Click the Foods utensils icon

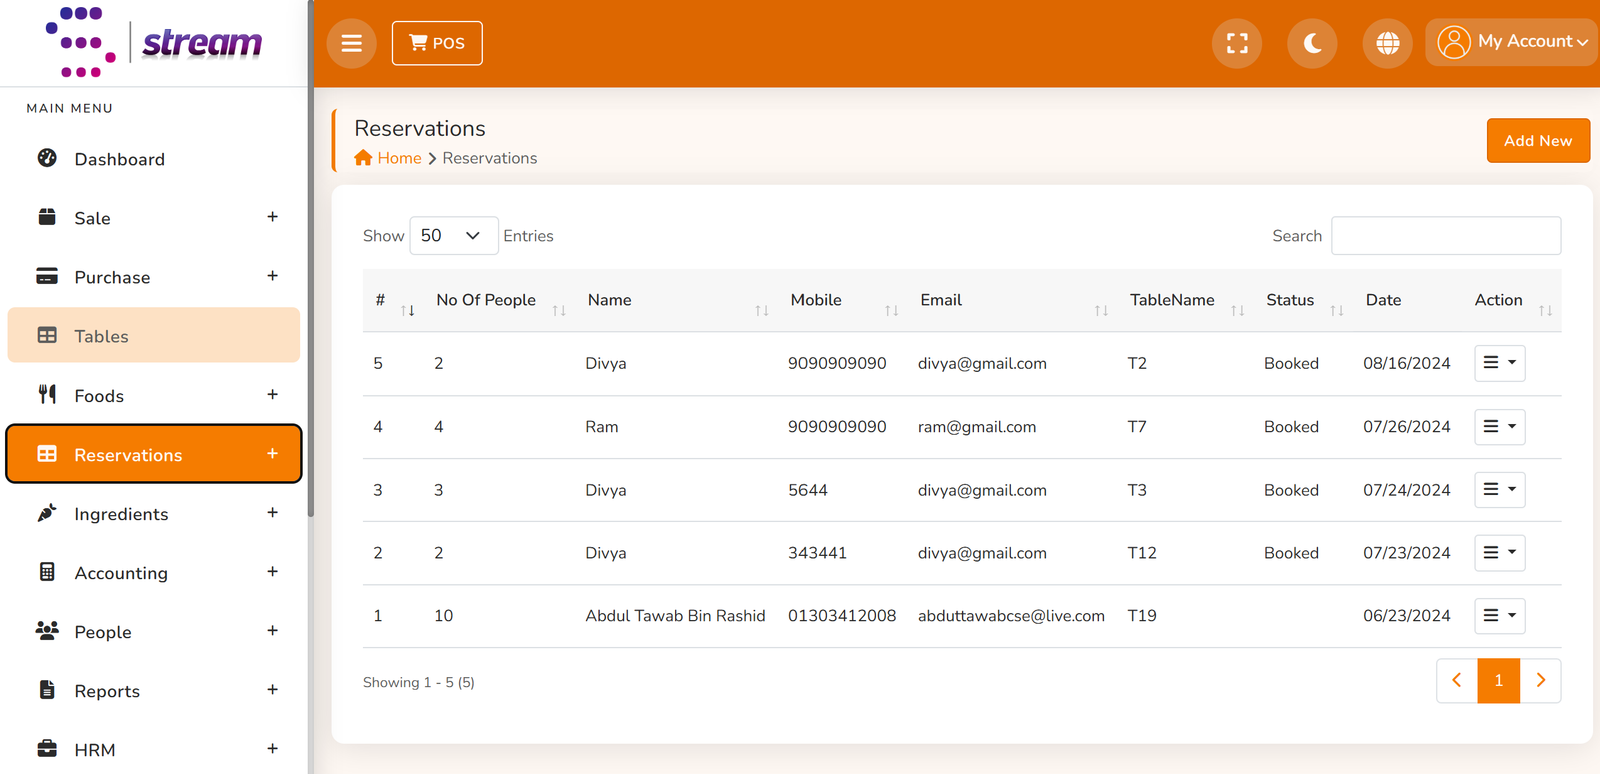[47, 394]
